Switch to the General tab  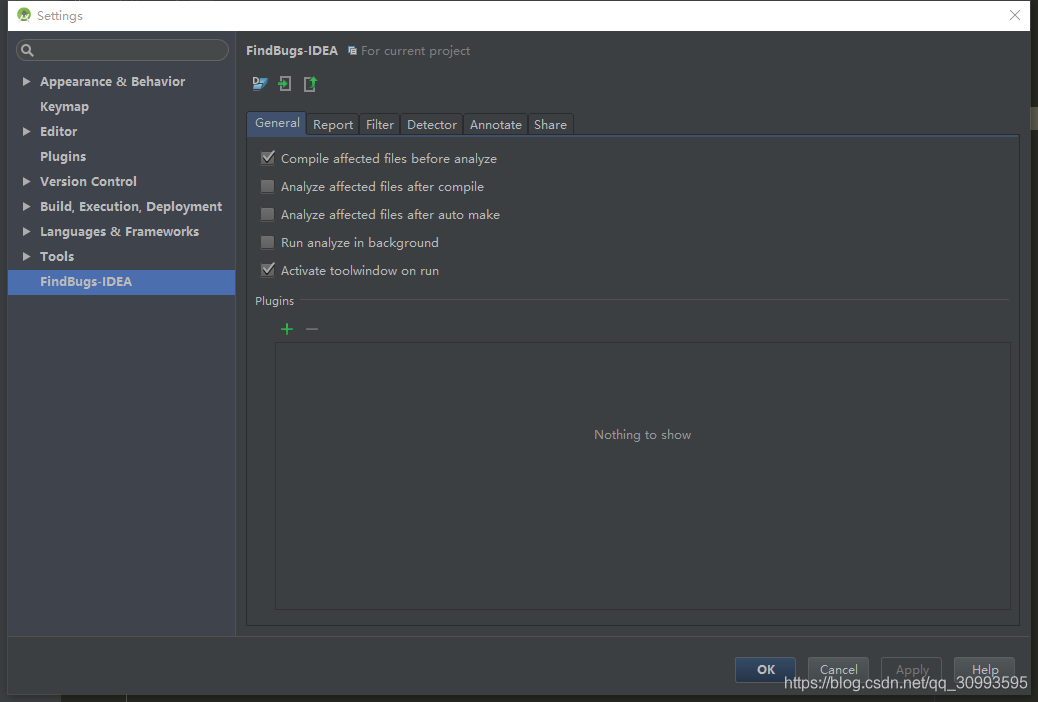coord(277,123)
